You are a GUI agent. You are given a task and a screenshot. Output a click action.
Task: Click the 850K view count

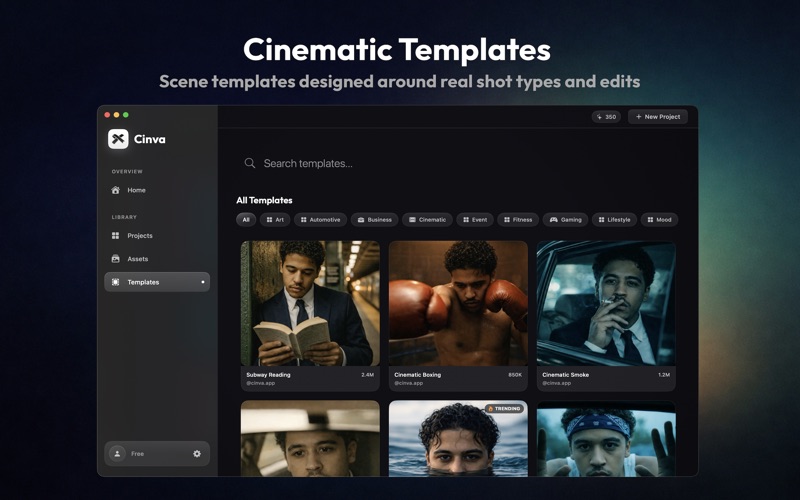coord(515,374)
